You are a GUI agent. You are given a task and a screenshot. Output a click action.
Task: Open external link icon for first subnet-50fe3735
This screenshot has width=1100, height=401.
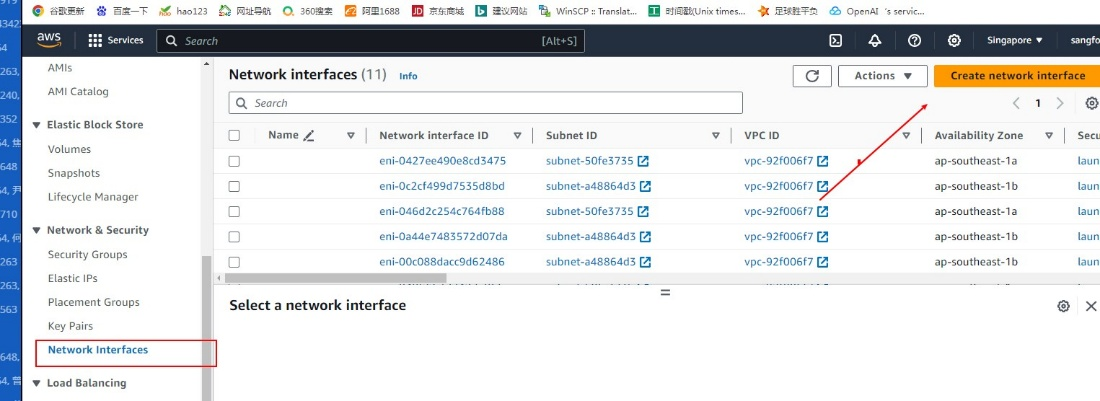point(645,161)
